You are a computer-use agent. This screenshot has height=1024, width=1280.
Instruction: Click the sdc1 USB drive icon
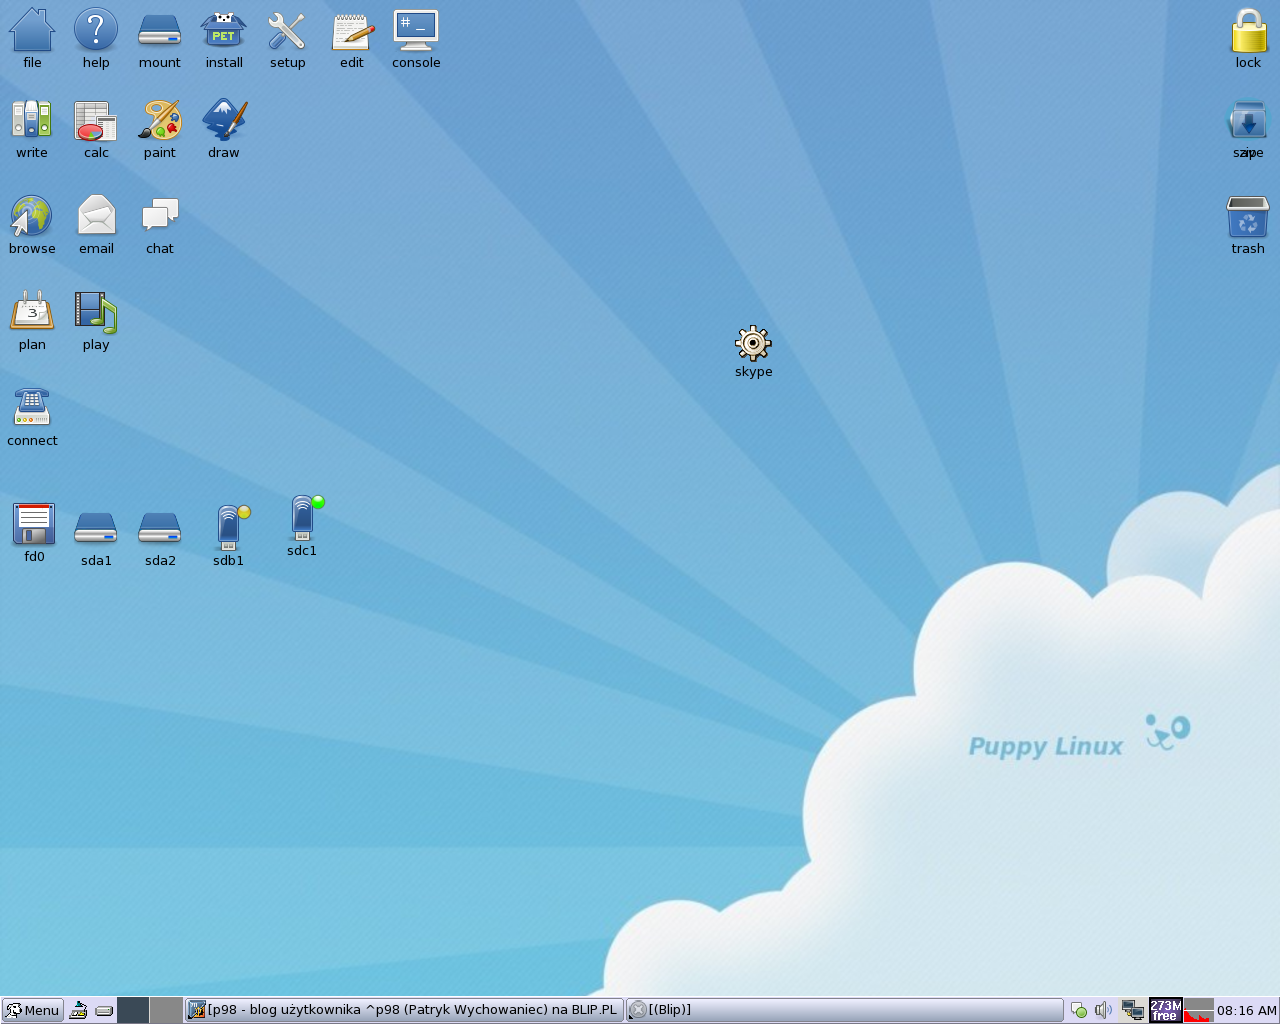(x=302, y=519)
